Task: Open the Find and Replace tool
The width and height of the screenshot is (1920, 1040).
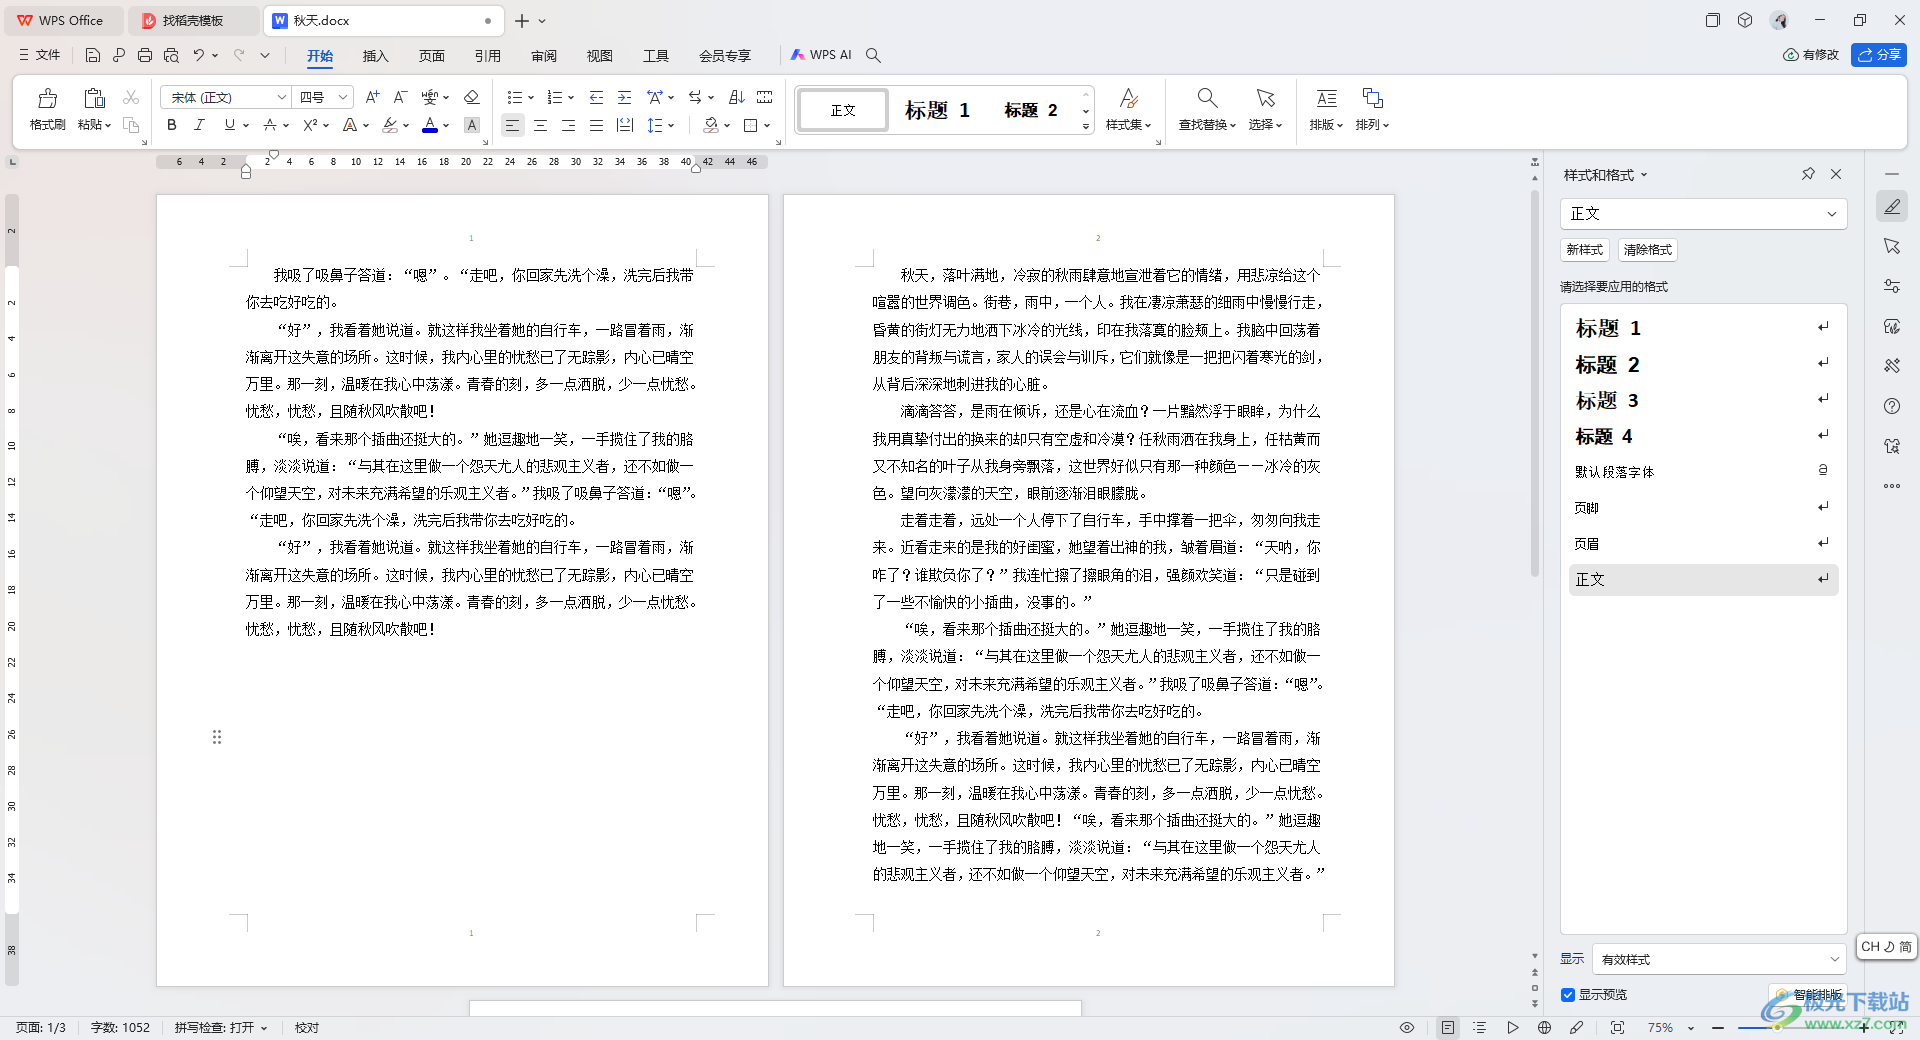Action: (x=1206, y=109)
